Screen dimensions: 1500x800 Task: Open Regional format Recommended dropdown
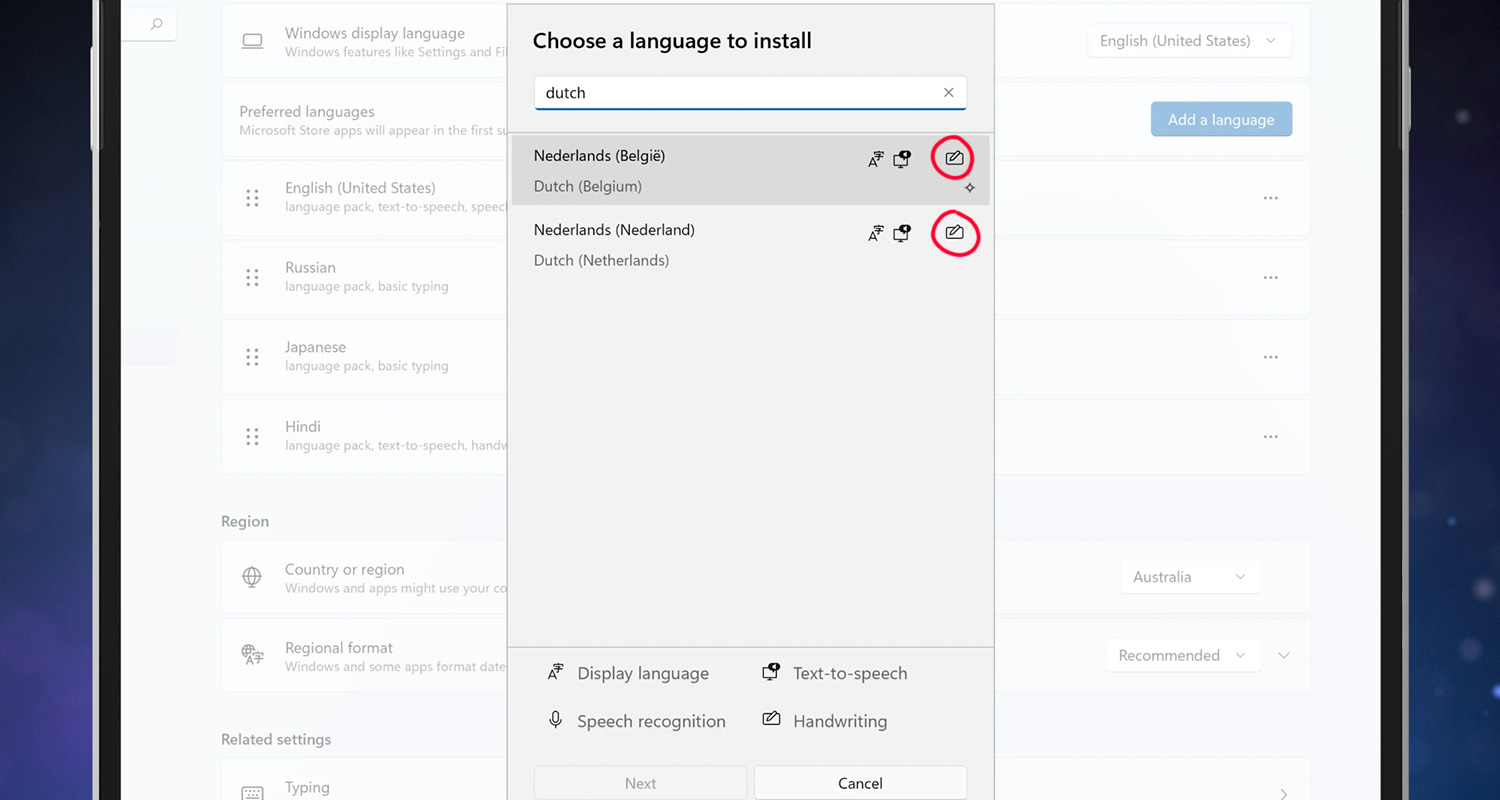point(1181,656)
